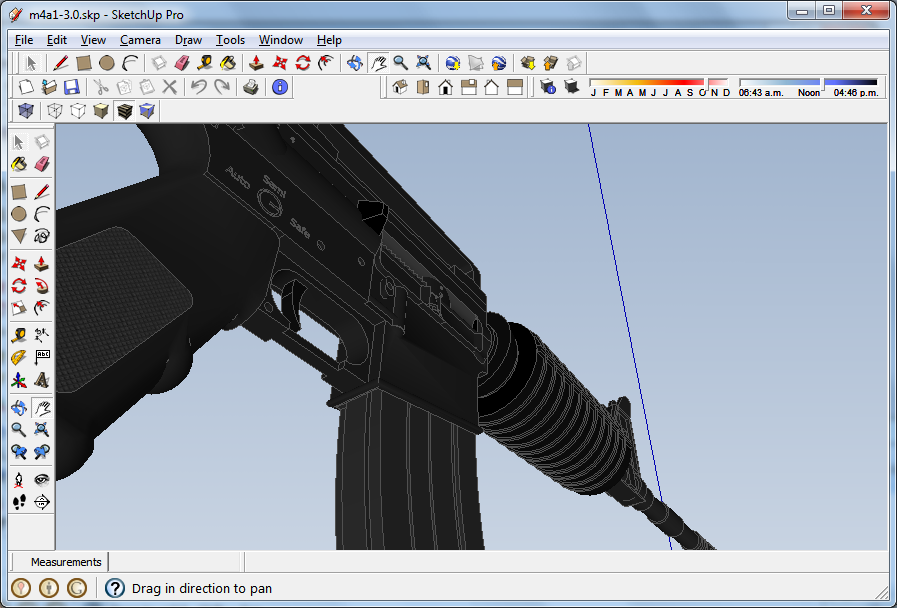Screen dimensions: 897x608
Task: Open the Draw menu
Action: 188,40
